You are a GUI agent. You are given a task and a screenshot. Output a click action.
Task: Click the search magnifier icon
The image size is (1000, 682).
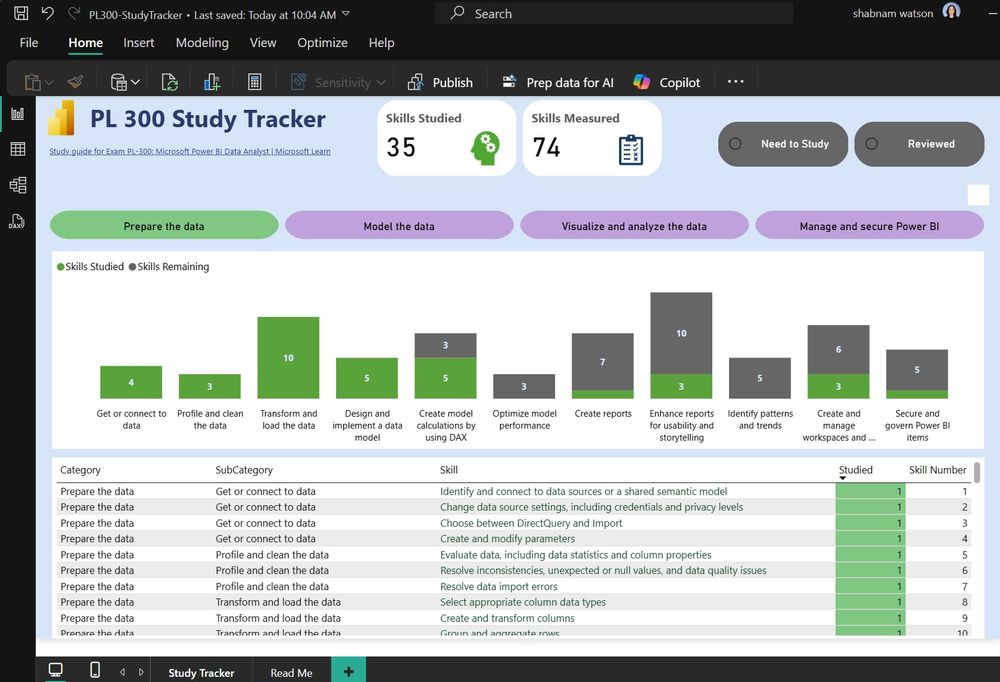point(457,13)
